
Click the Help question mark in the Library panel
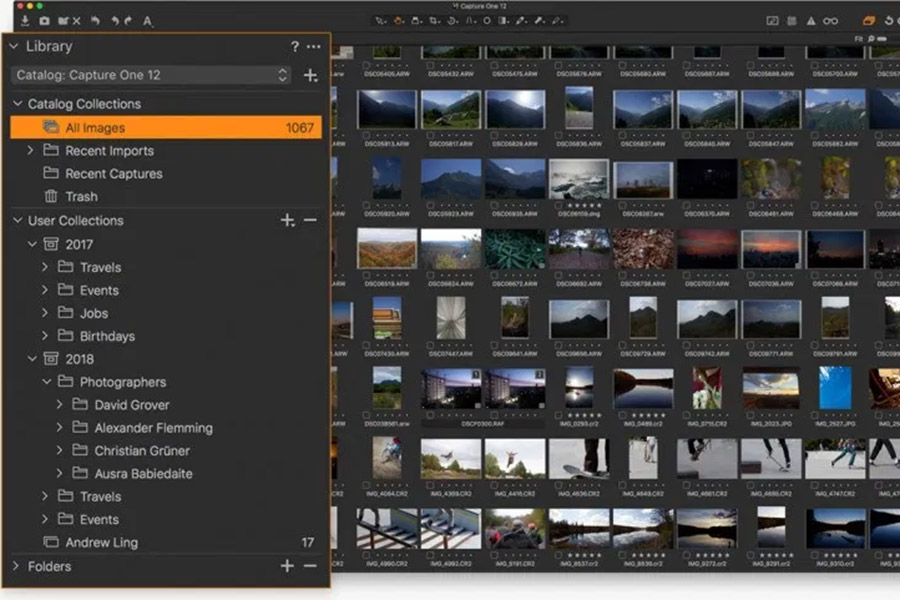[x=294, y=46]
